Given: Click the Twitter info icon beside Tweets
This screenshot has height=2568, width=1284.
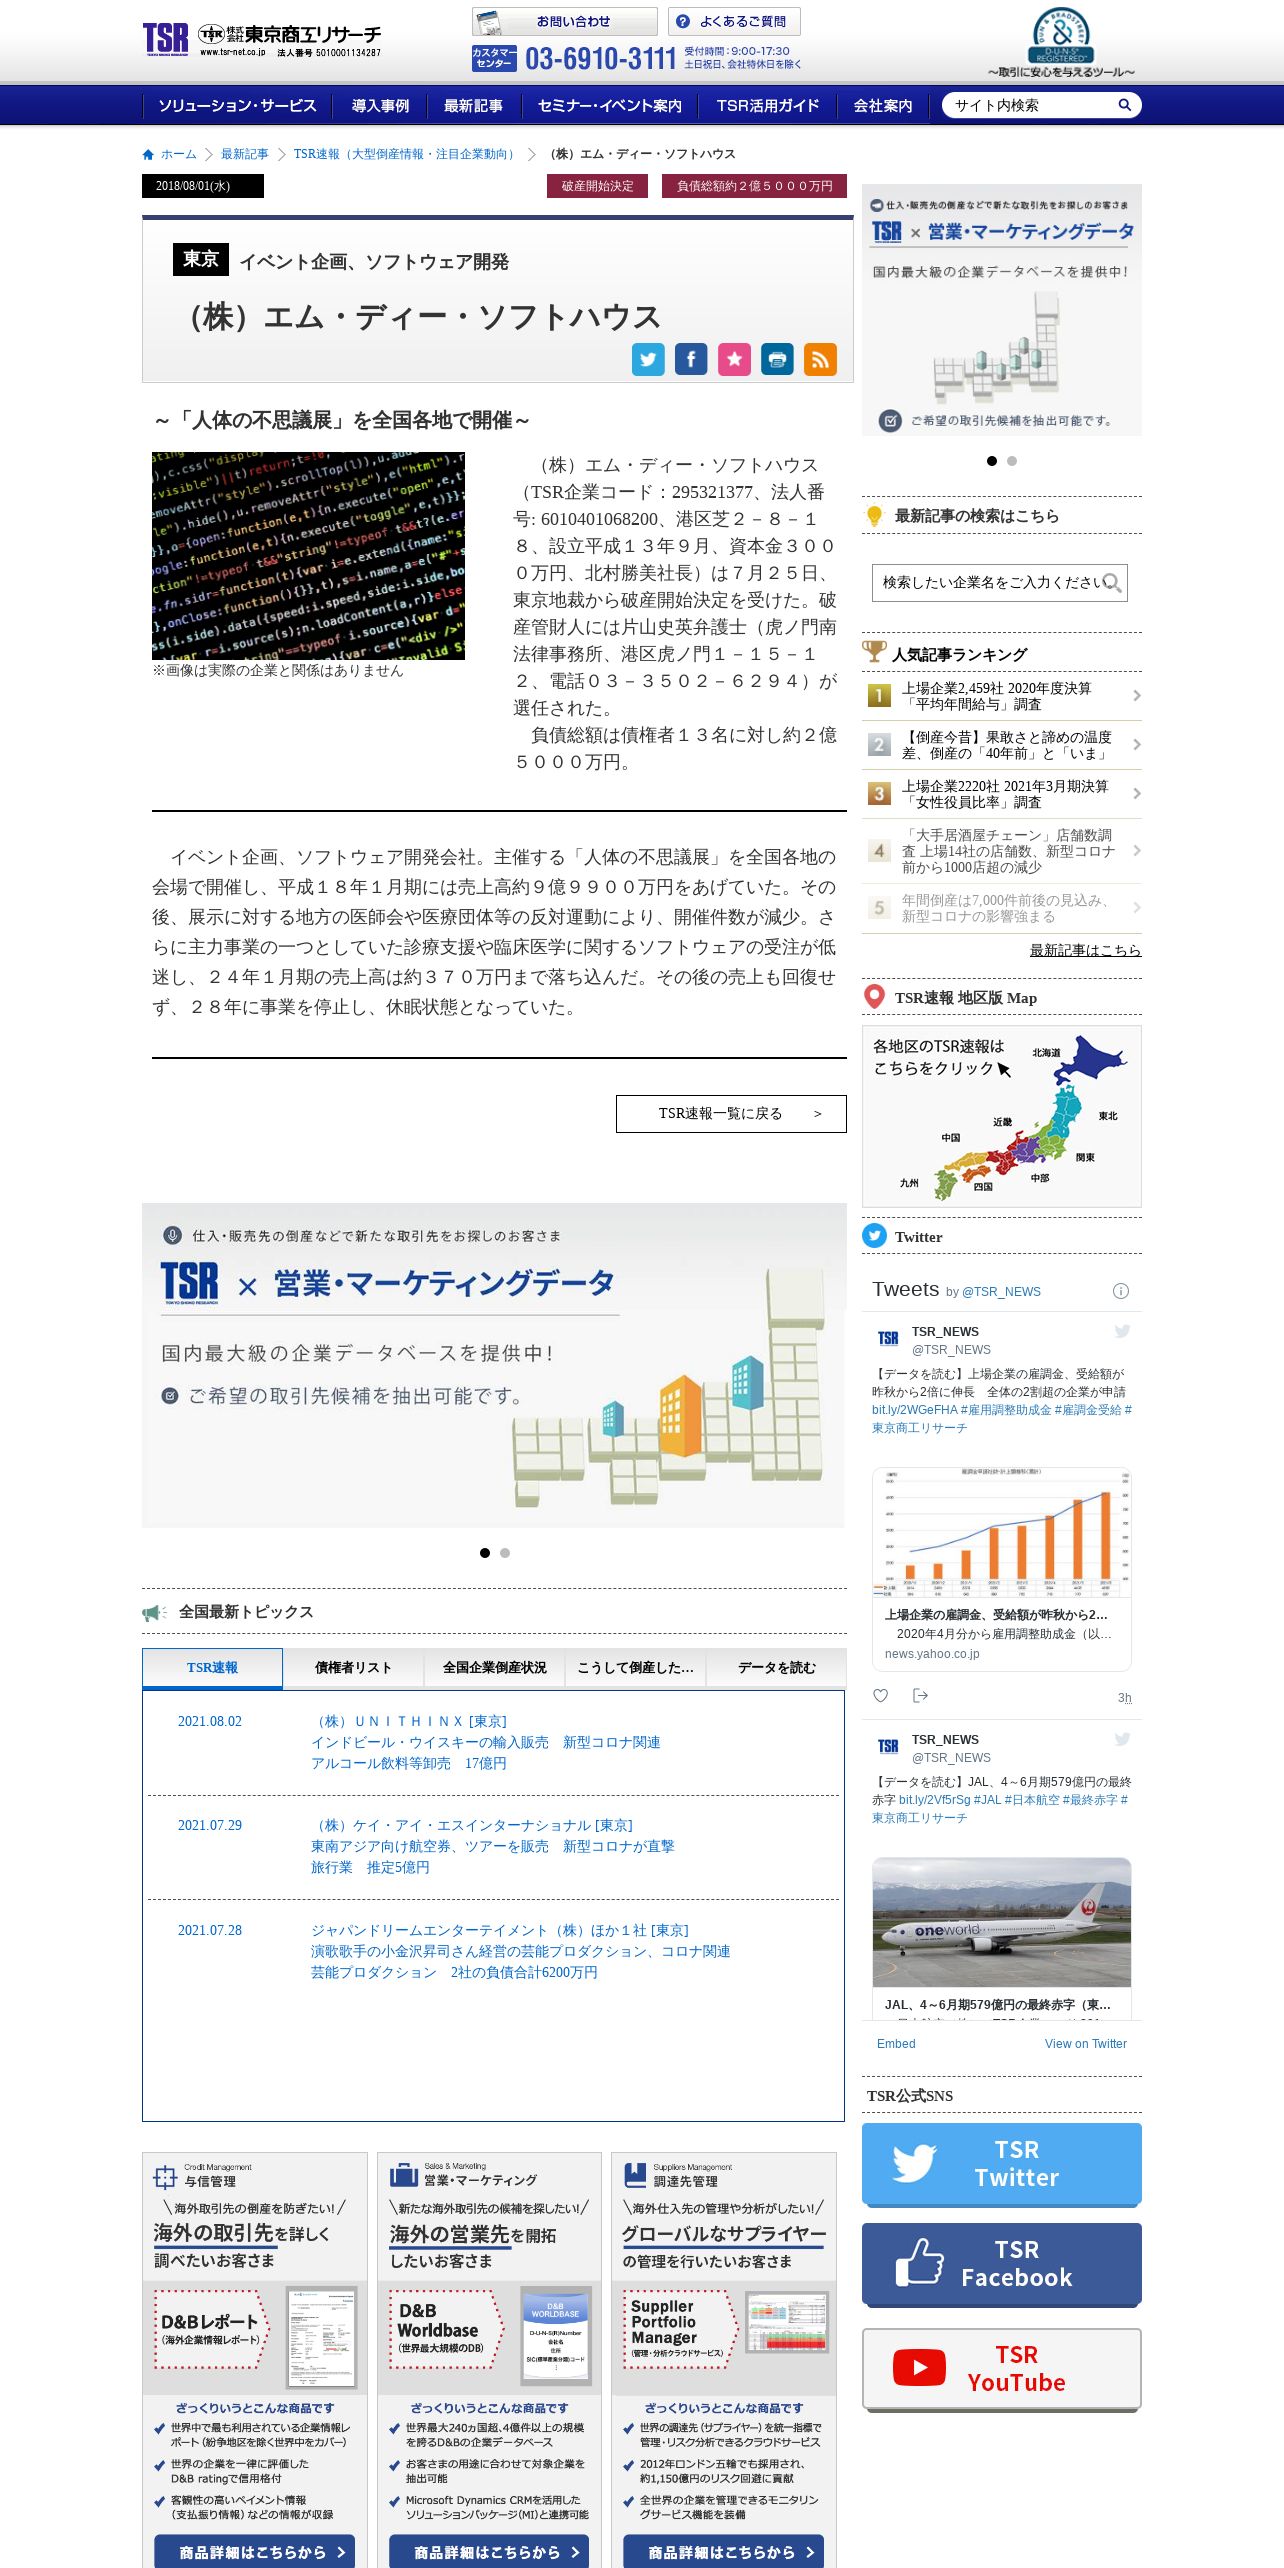Looking at the screenshot, I should (x=1121, y=1291).
